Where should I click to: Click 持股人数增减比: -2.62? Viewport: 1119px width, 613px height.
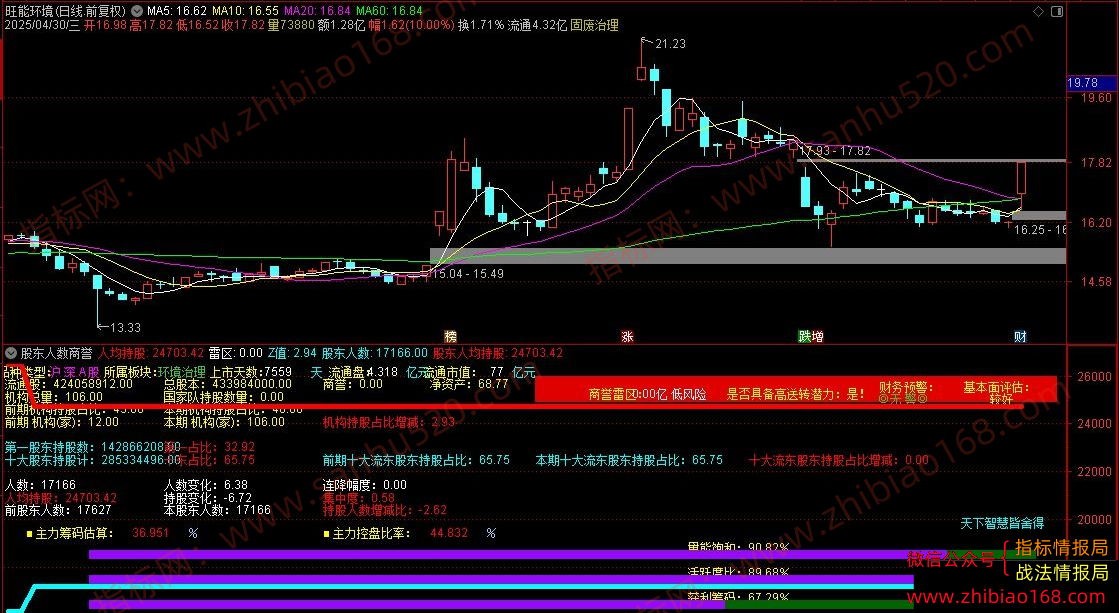(385, 510)
